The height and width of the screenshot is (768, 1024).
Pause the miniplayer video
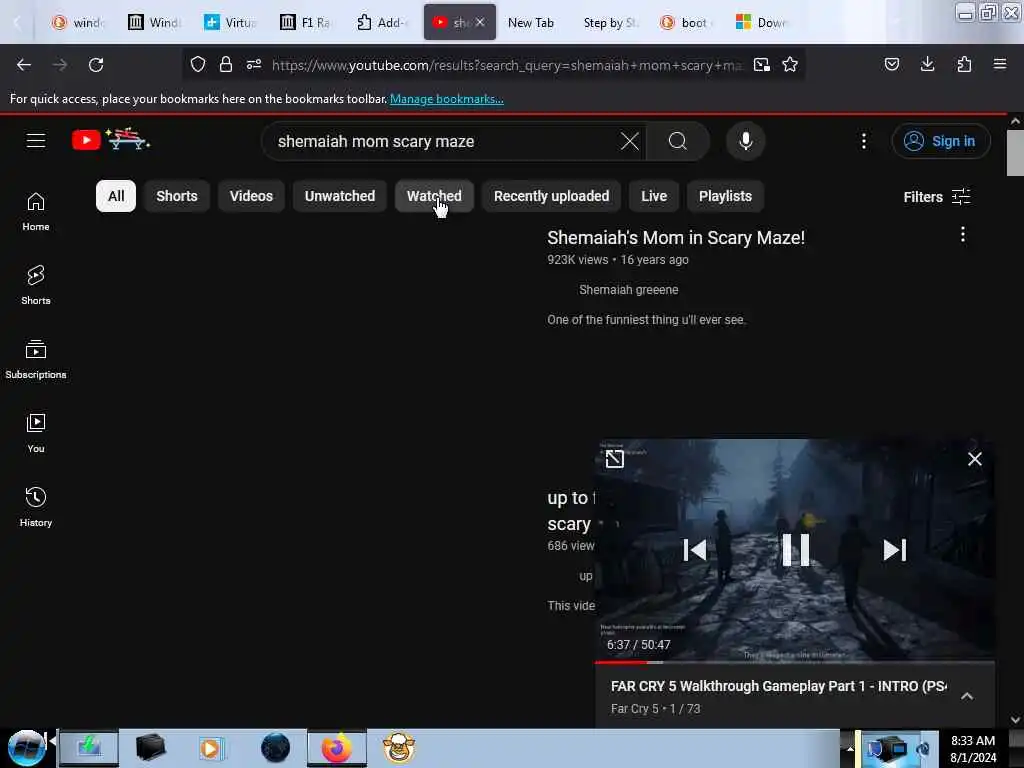[795, 550]
